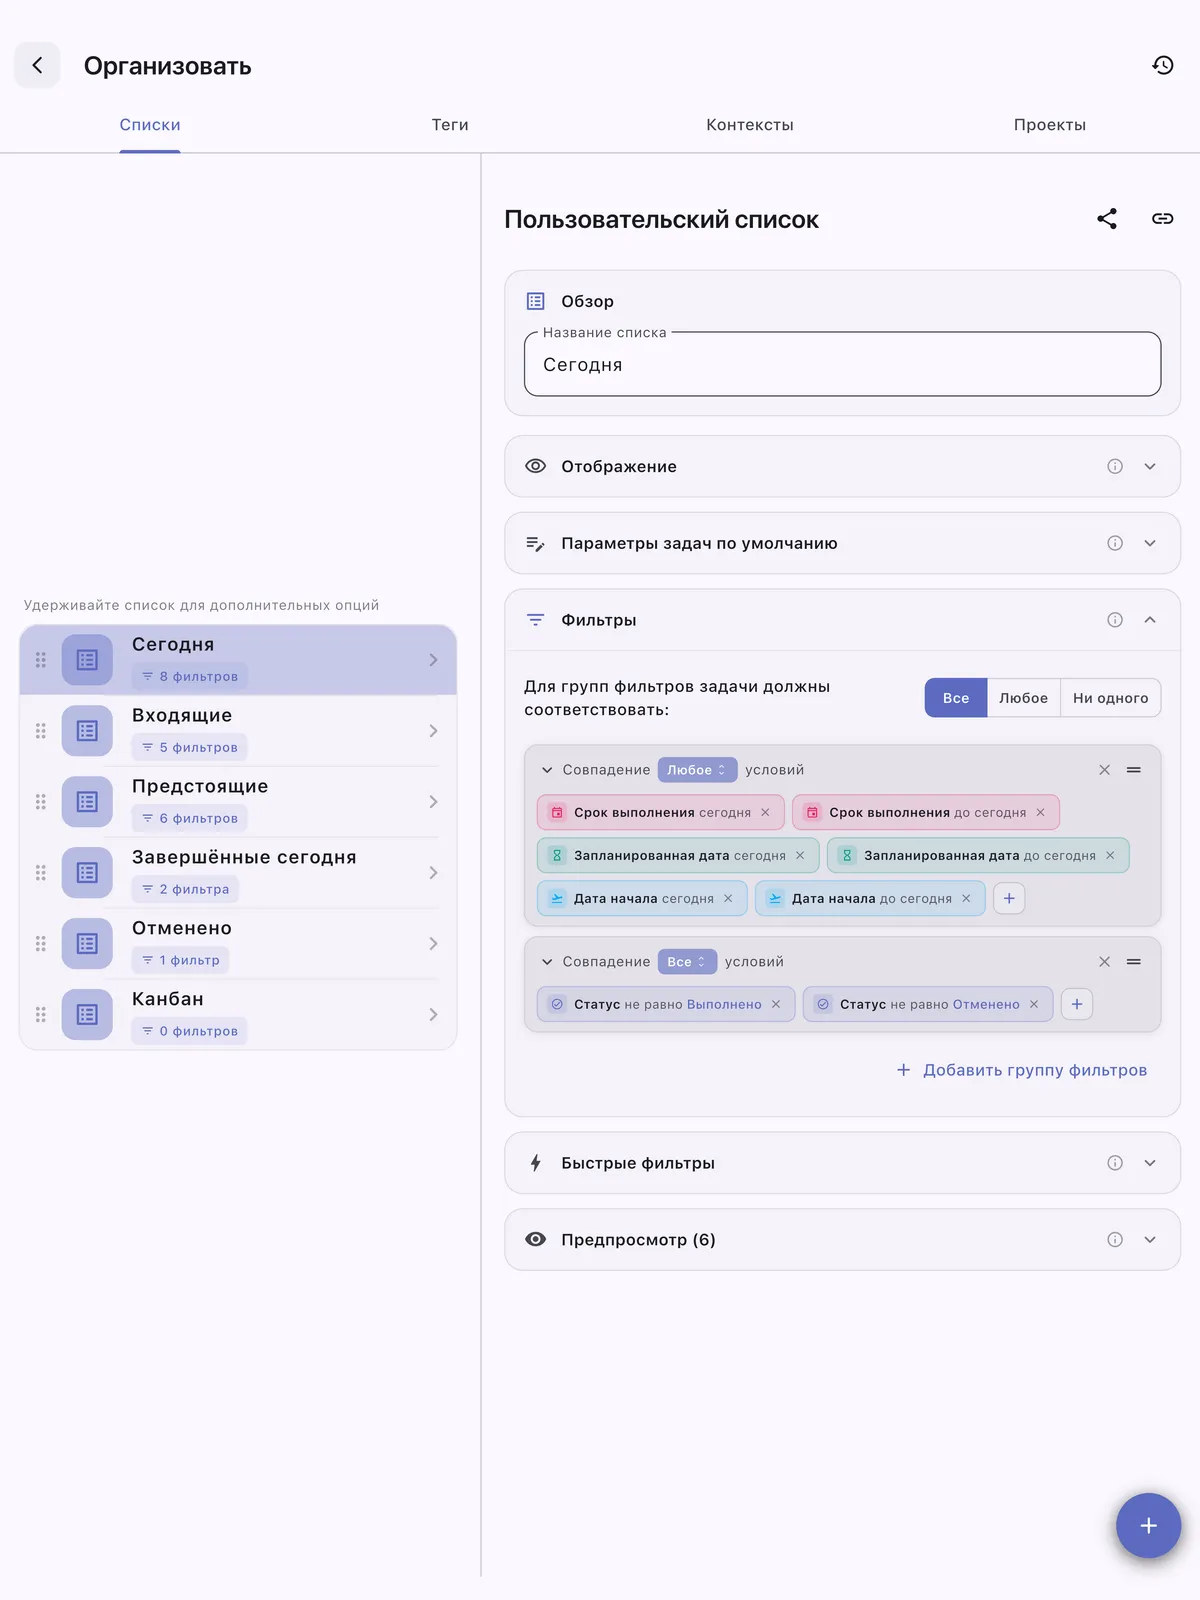
Task: Collapse the Фильтры section
Action: tap(1150, 620)
